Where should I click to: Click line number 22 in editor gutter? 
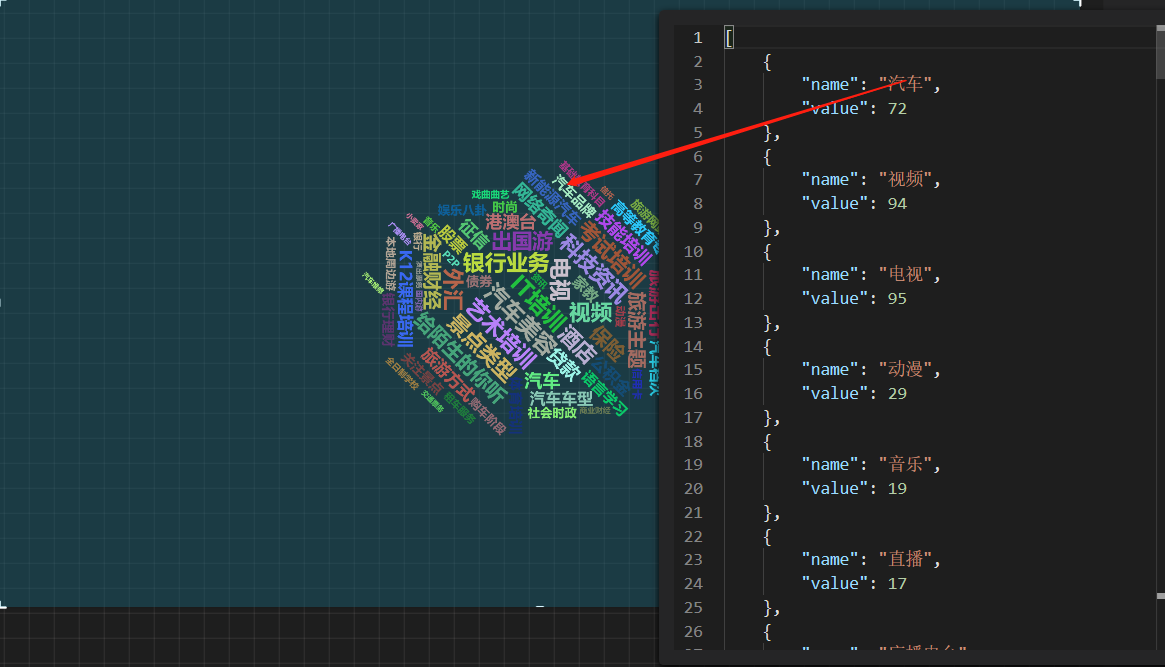[692, 536]
